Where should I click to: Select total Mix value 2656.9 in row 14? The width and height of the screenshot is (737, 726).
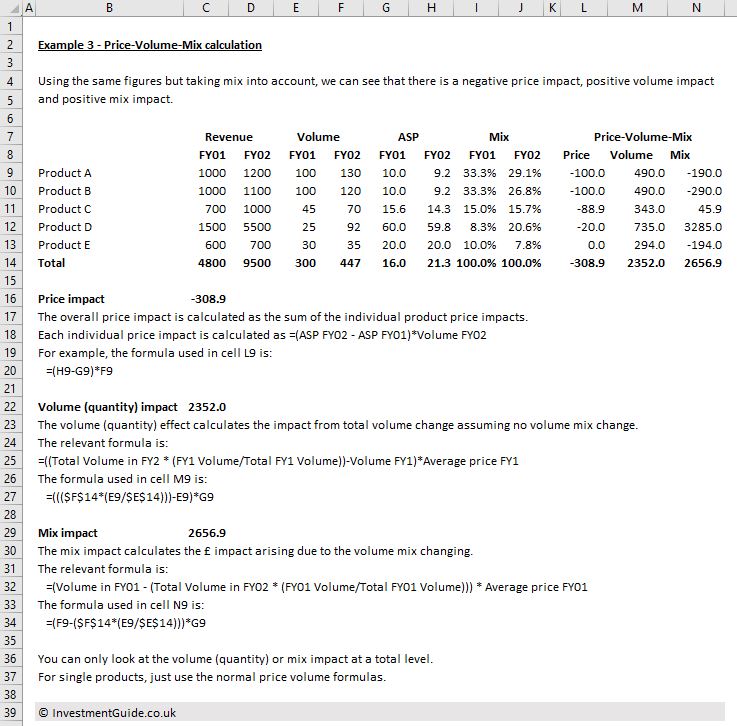(x=703, y=263)
